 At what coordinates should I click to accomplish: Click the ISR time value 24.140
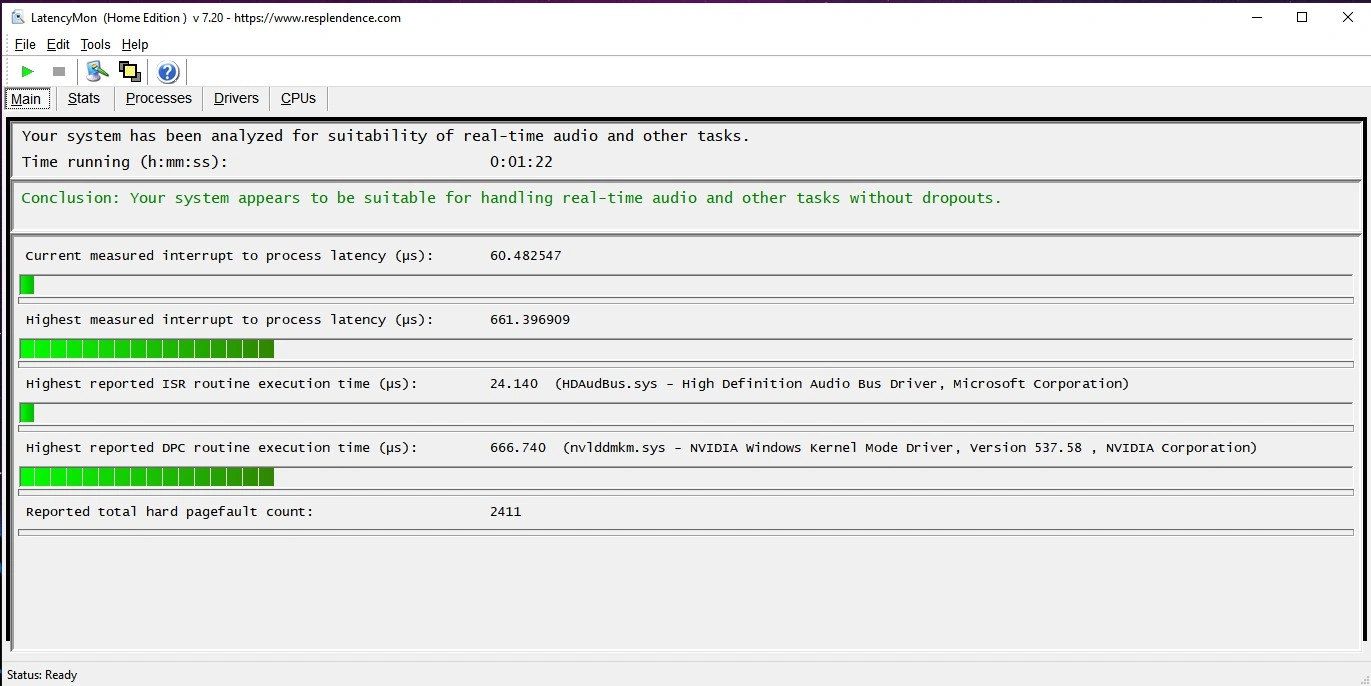[x=514, y=384]
